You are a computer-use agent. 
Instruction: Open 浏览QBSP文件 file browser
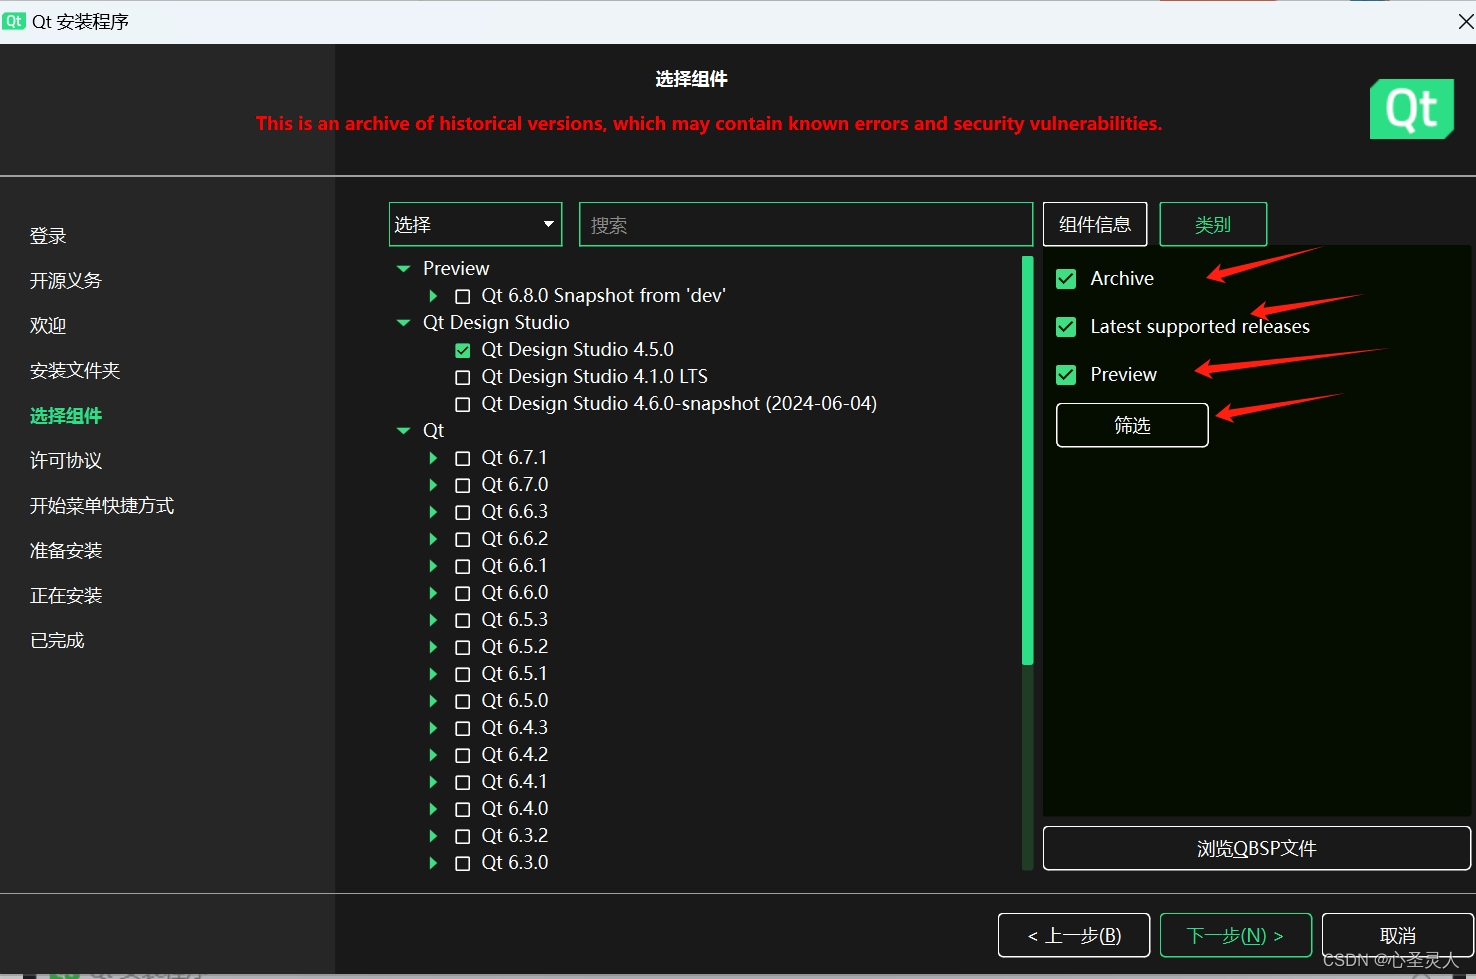click(1255, 847)
